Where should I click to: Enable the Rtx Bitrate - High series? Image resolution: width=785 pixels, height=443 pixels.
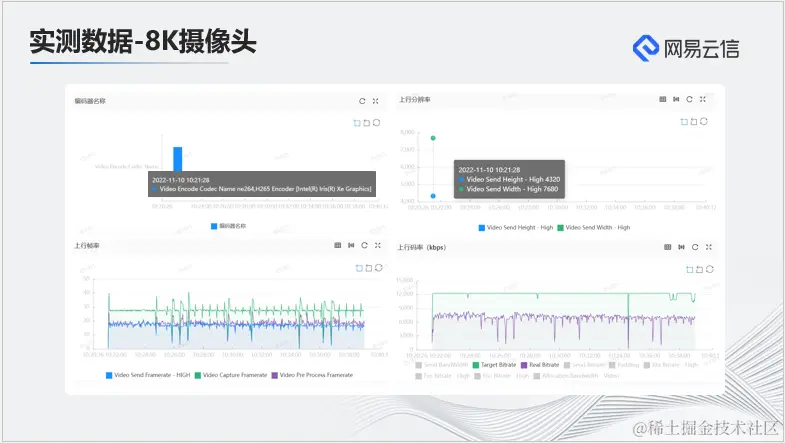pyautogui.click(x=671, y=365)
